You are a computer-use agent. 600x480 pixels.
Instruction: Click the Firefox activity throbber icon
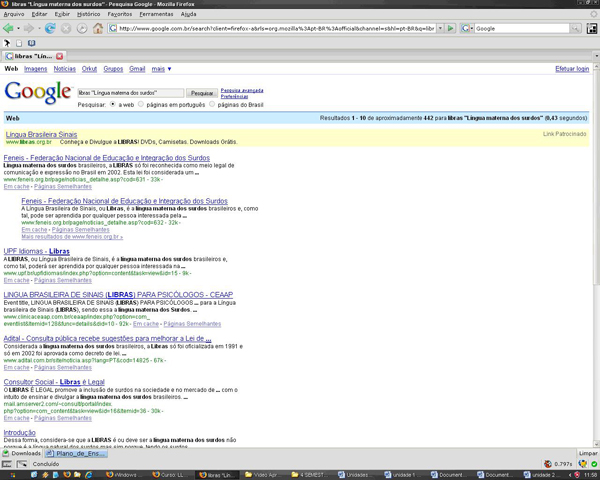coord(593,14)
